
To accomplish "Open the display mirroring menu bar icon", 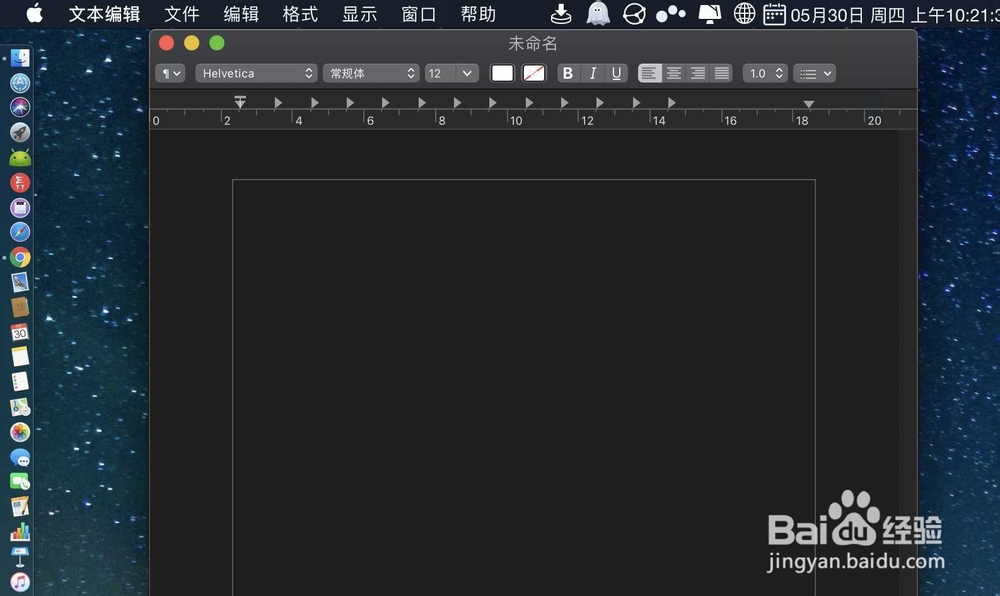I will (709, 13).
